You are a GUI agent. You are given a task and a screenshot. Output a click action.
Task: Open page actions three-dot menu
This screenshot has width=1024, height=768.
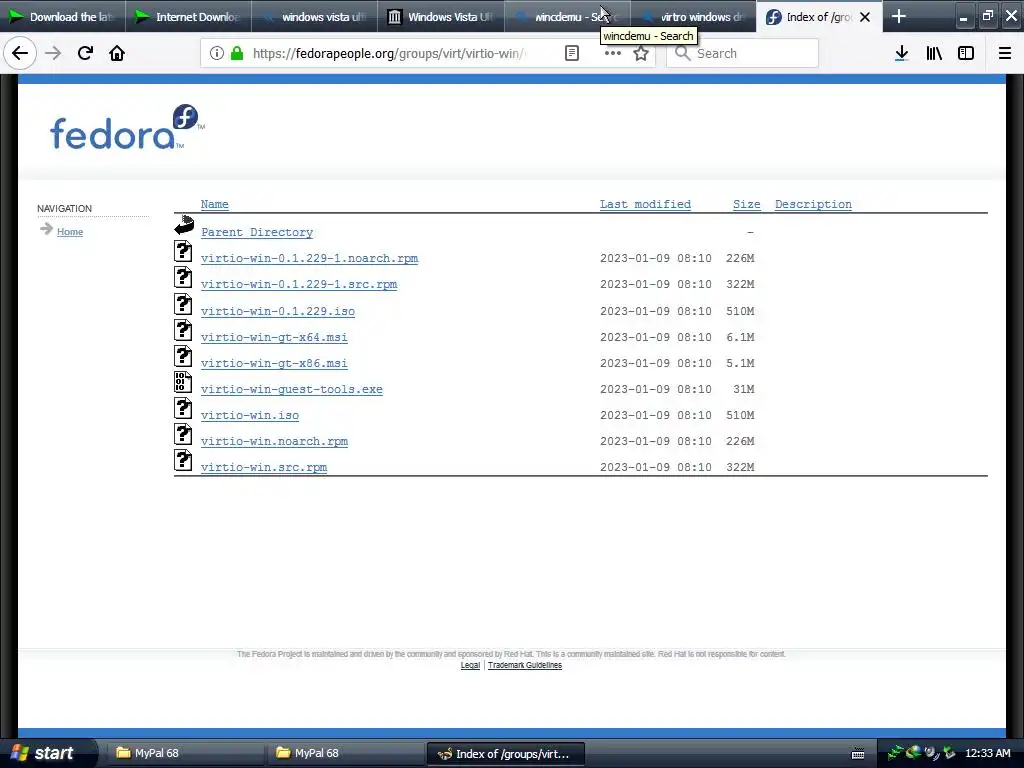coord(613,54)
